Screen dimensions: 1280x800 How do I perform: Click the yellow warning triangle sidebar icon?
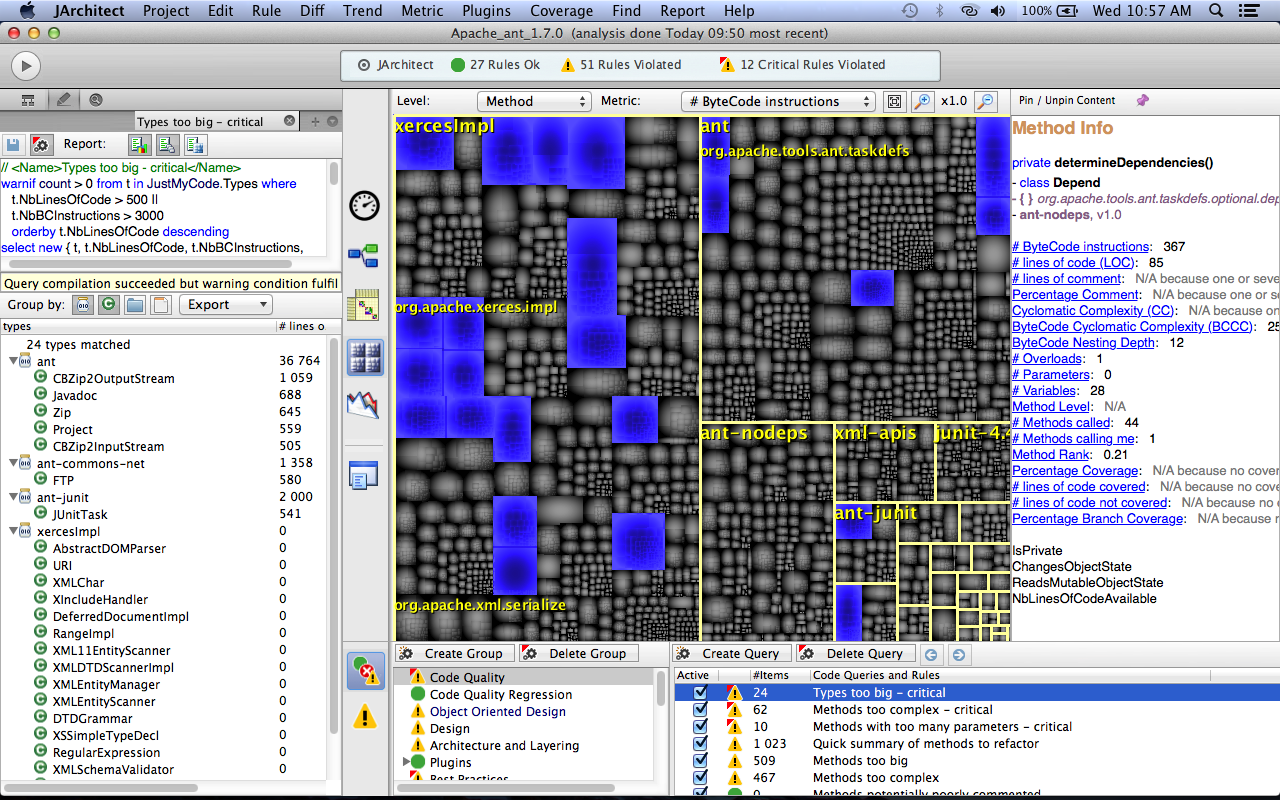[365, 717]
